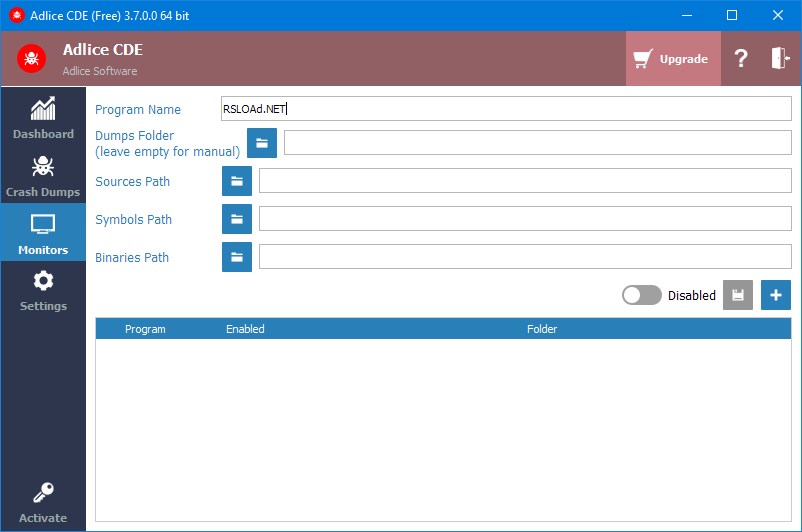The width and height of the screenshot is (802, 532).
Task: Click the title bar application icon
Action: [16, 15]
